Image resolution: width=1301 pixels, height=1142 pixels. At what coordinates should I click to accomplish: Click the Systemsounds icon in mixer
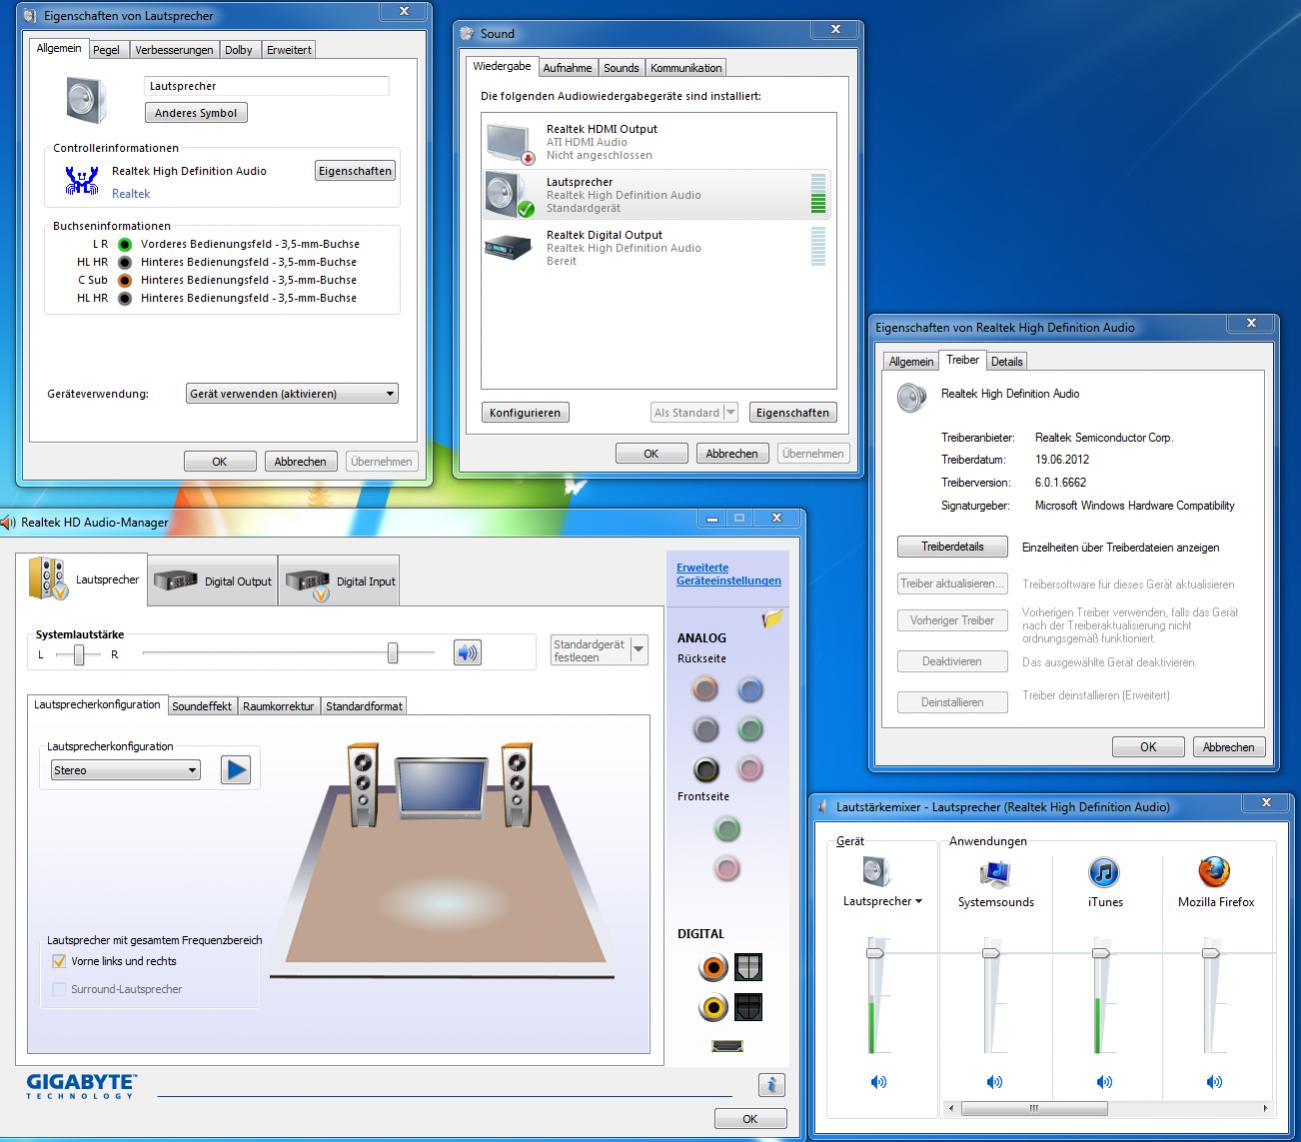point(995,873)
